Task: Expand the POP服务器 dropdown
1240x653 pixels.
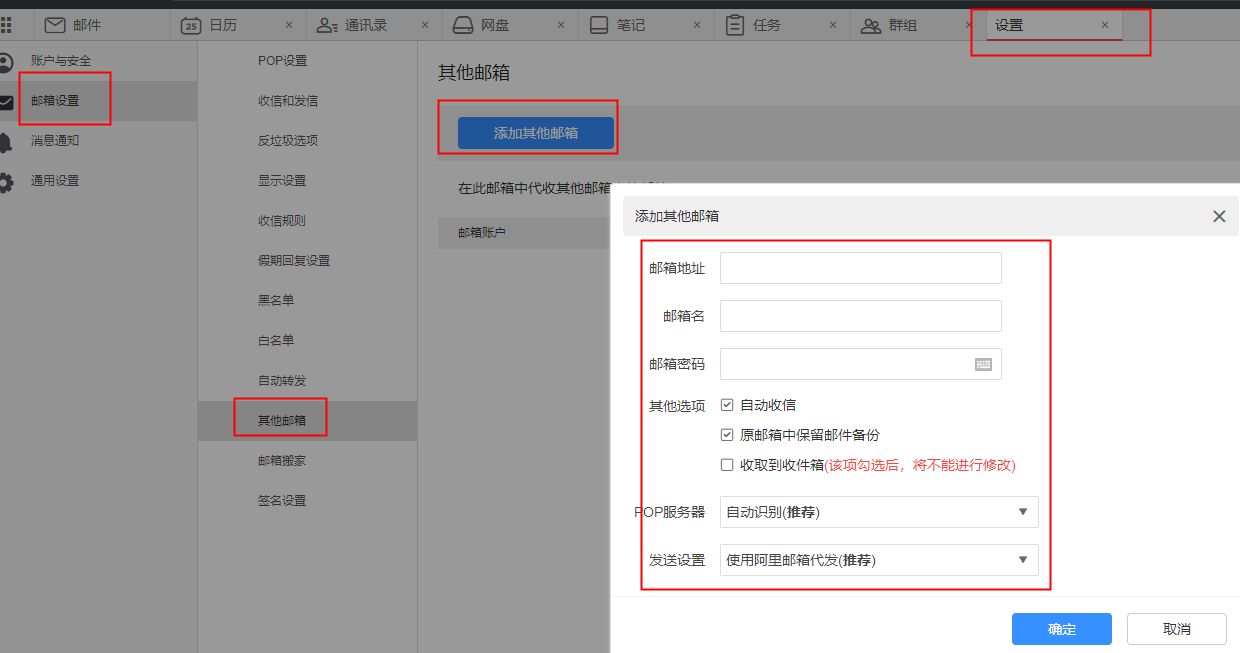Action: [x=879, y=512]
